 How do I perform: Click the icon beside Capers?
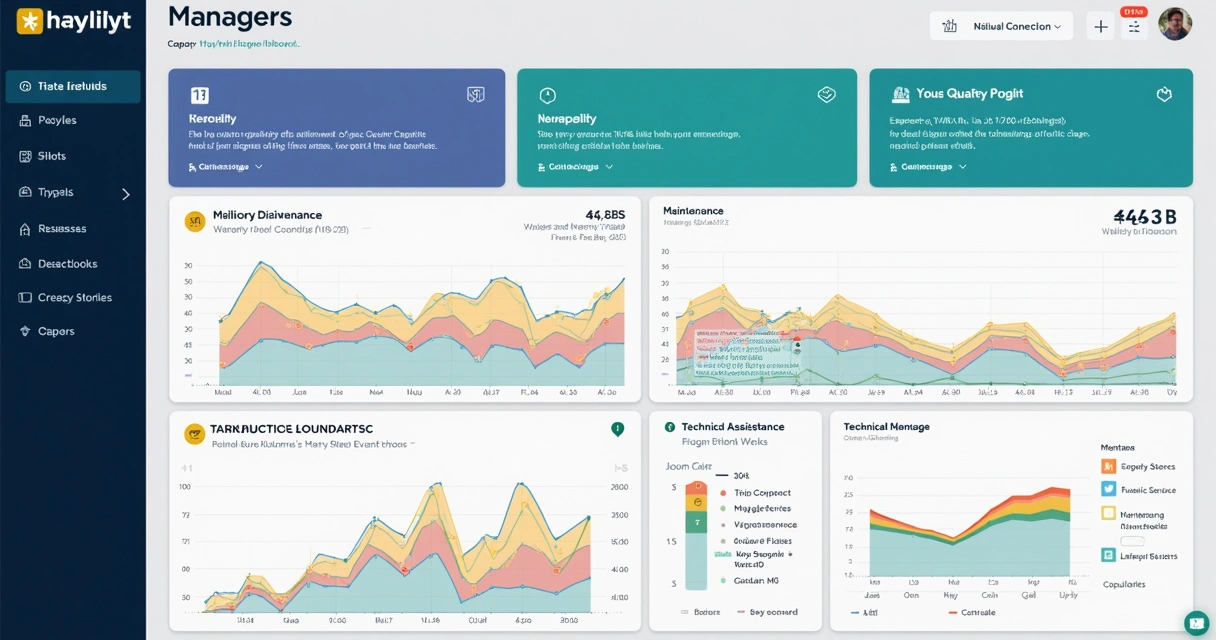pyautogui.click(x=26, y=331)
